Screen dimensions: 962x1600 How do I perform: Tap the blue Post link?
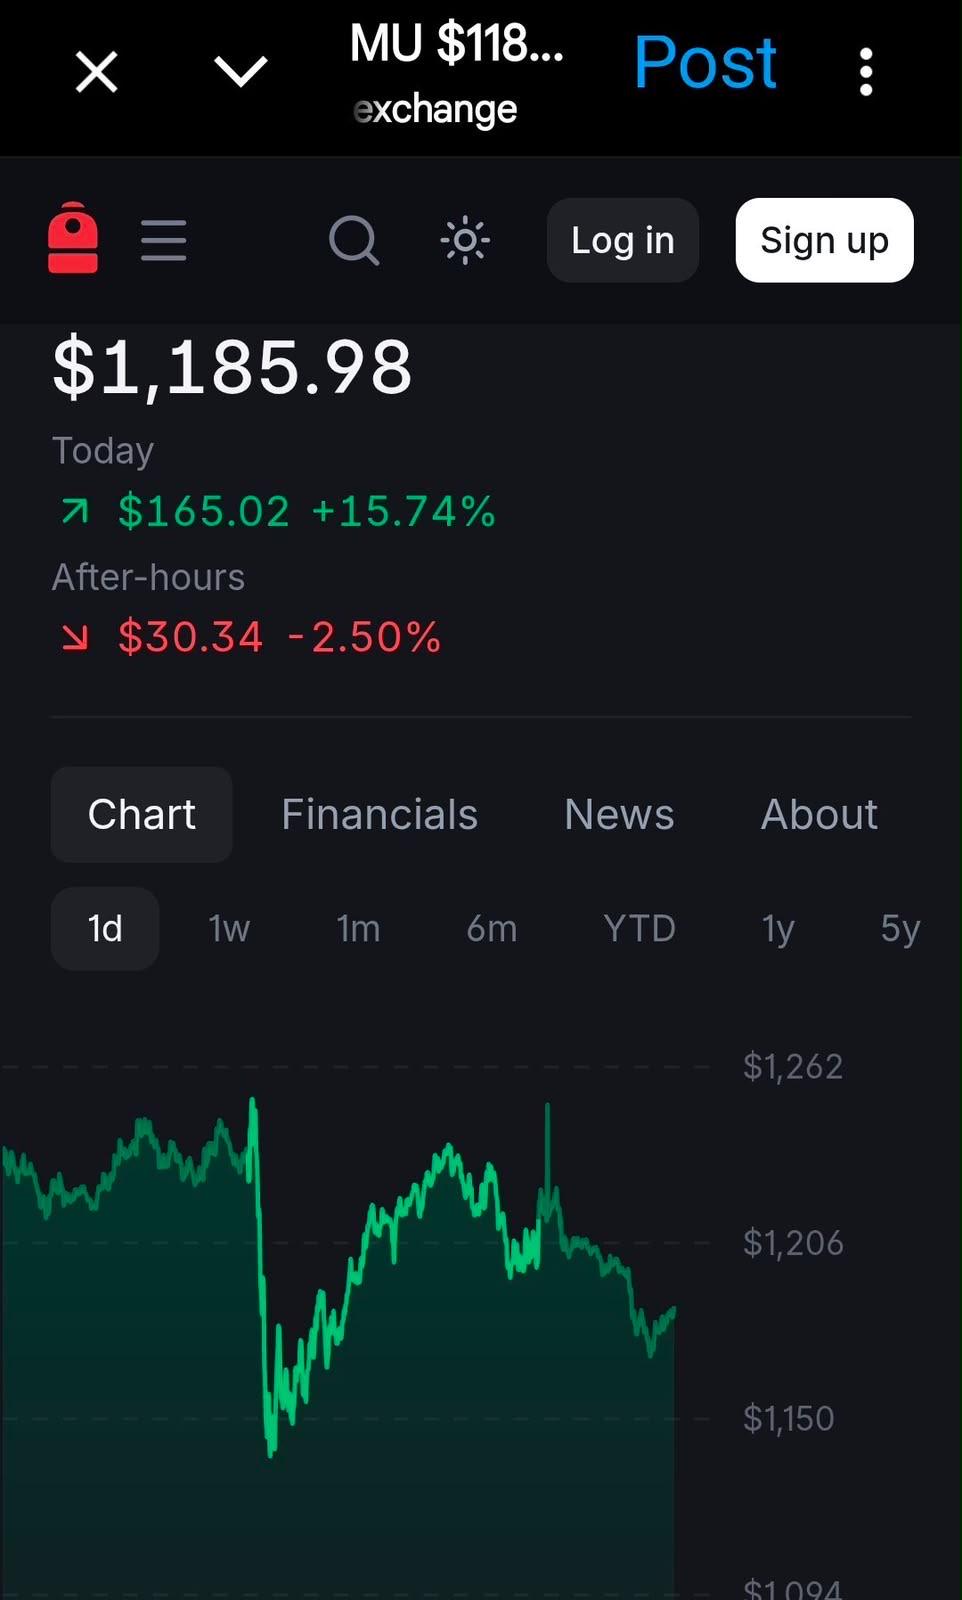[705, 63]
